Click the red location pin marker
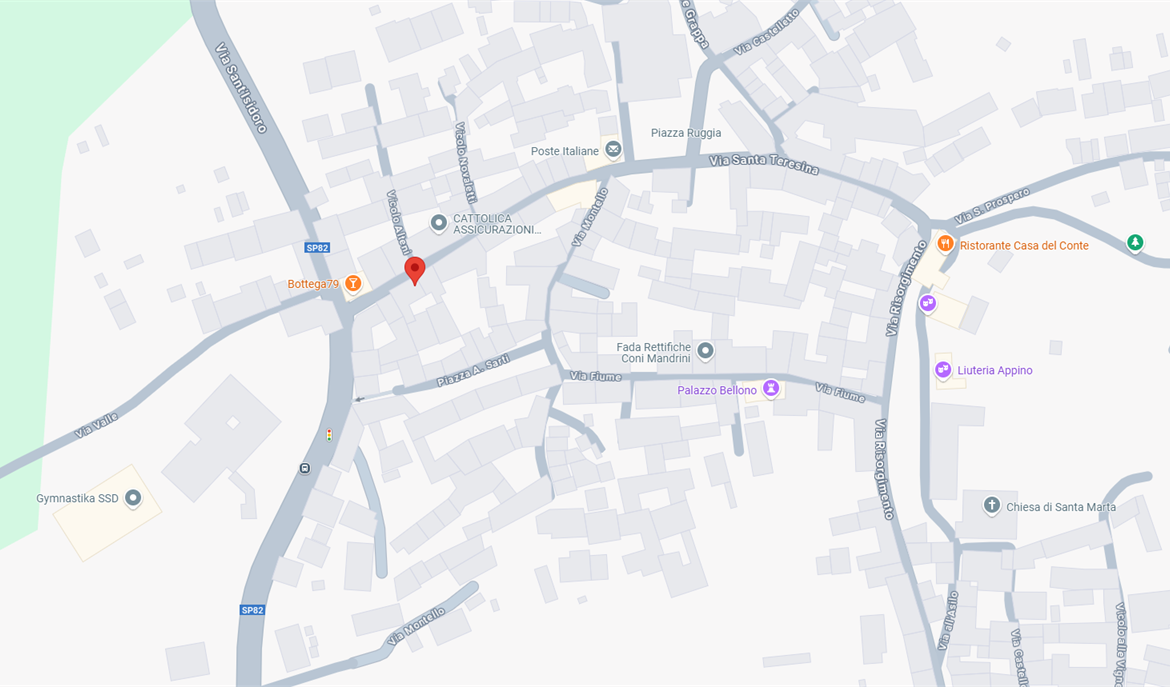Screen dimensions: 1170x688 point(415,270)
